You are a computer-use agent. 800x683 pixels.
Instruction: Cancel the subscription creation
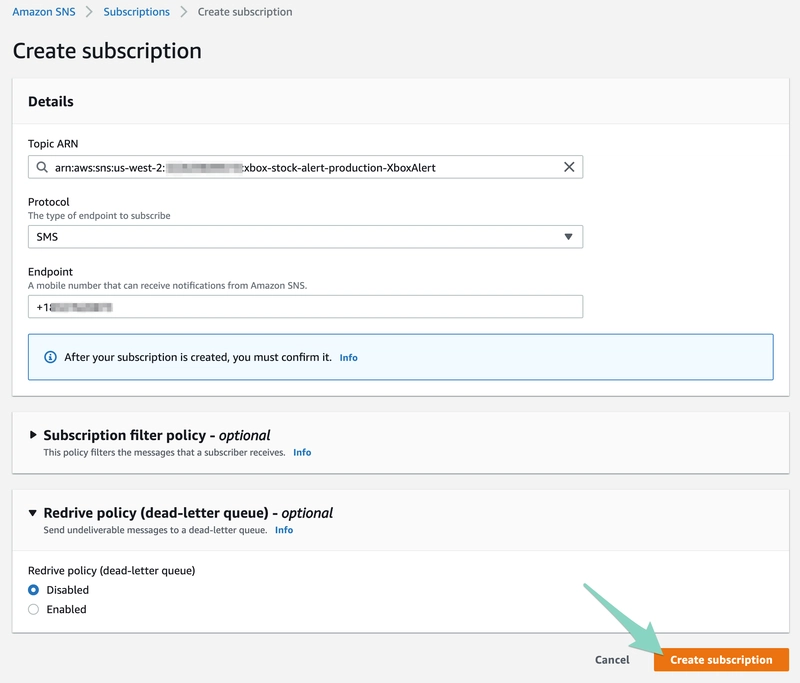612,660
